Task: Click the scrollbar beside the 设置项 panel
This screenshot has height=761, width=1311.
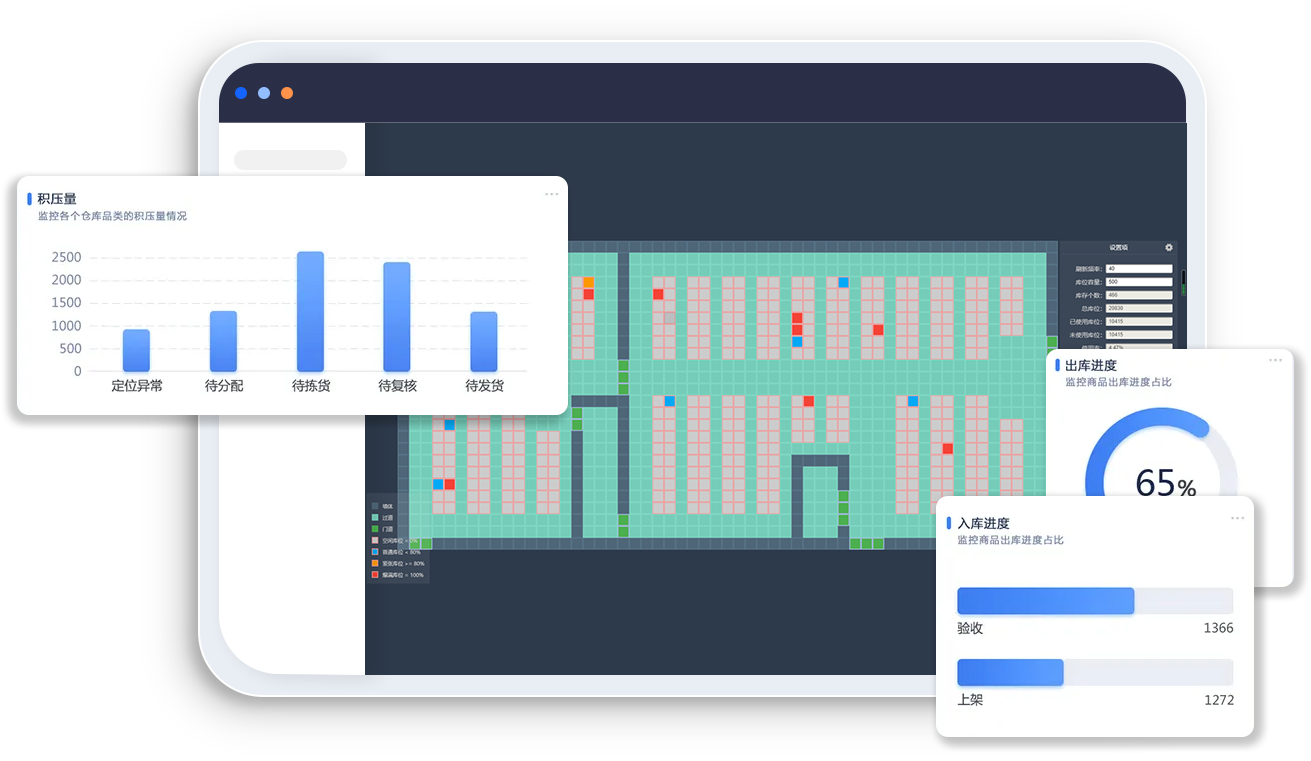Action: (1183, 283)
